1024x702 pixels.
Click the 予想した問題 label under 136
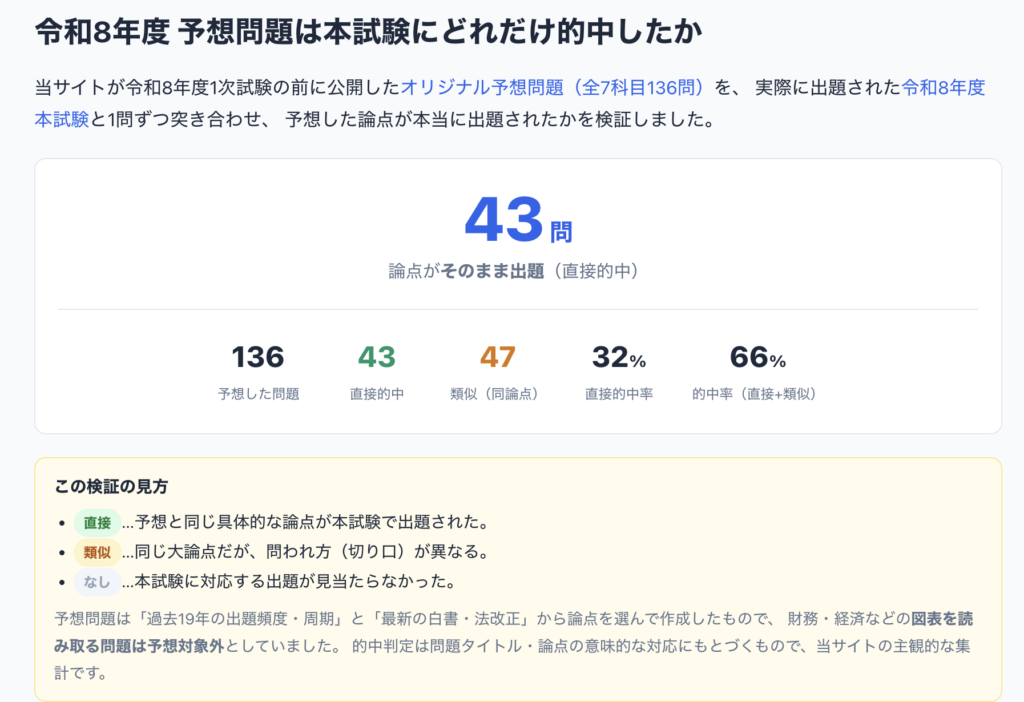click(x=258, y=394)
